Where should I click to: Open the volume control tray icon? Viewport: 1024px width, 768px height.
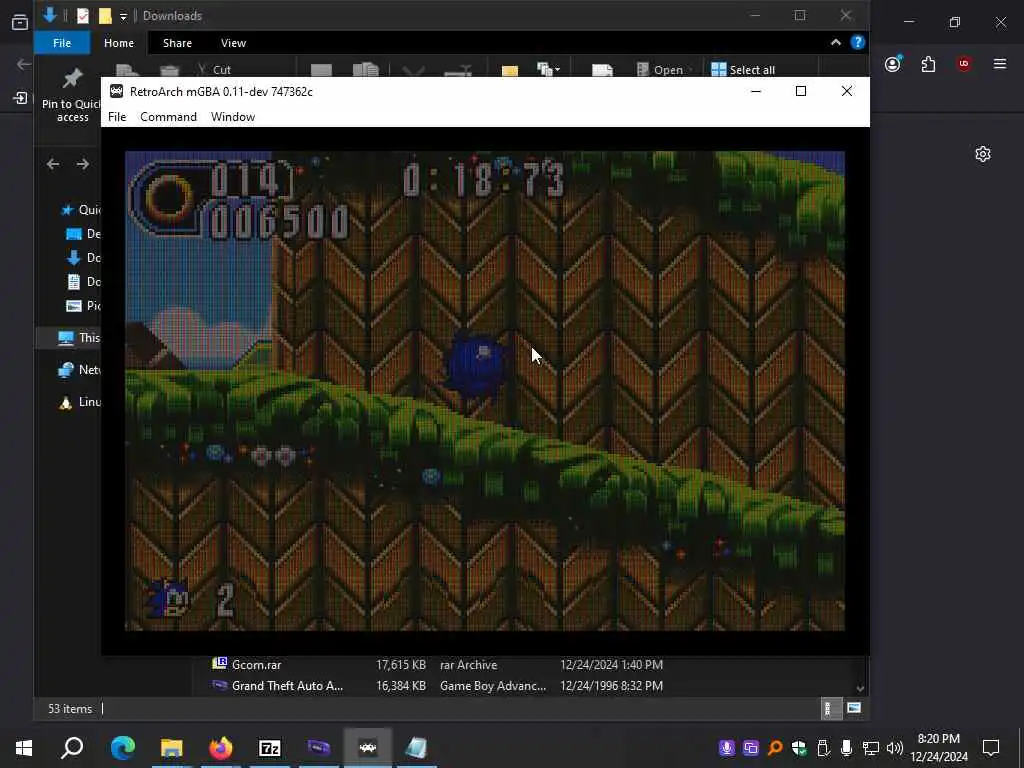point(895,748)
